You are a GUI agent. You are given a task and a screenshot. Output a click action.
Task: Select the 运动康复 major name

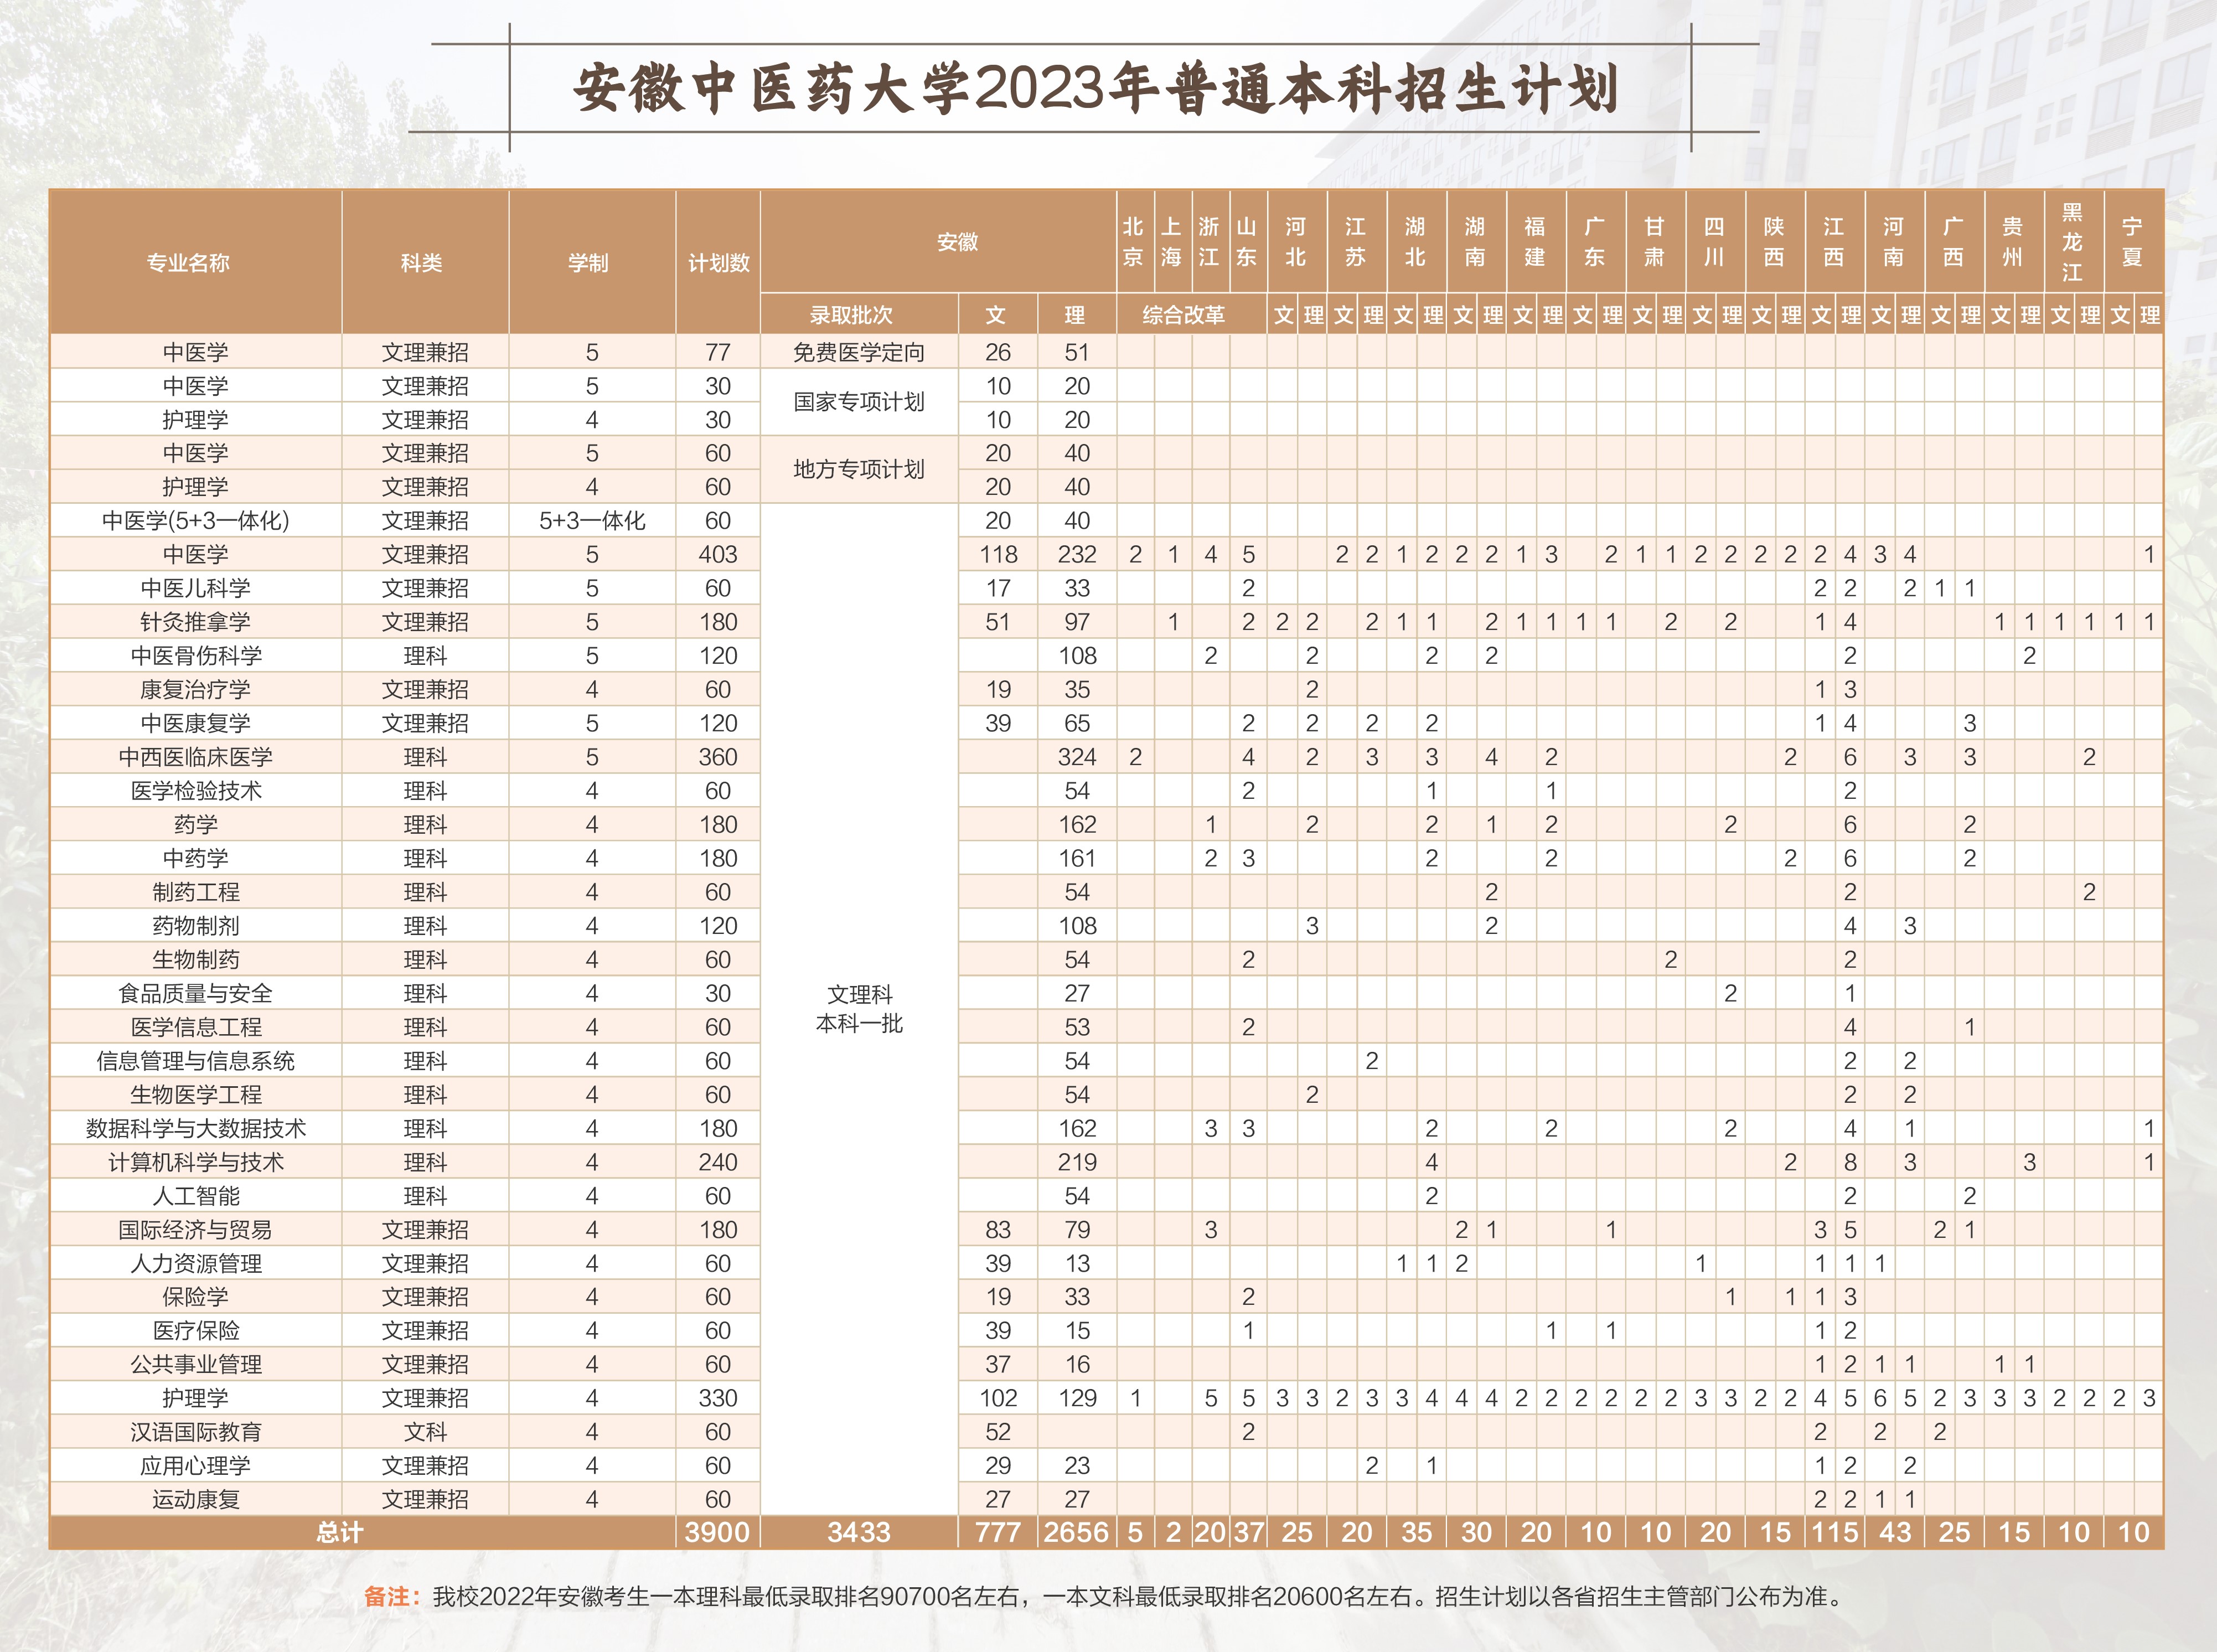[196, 1500]
